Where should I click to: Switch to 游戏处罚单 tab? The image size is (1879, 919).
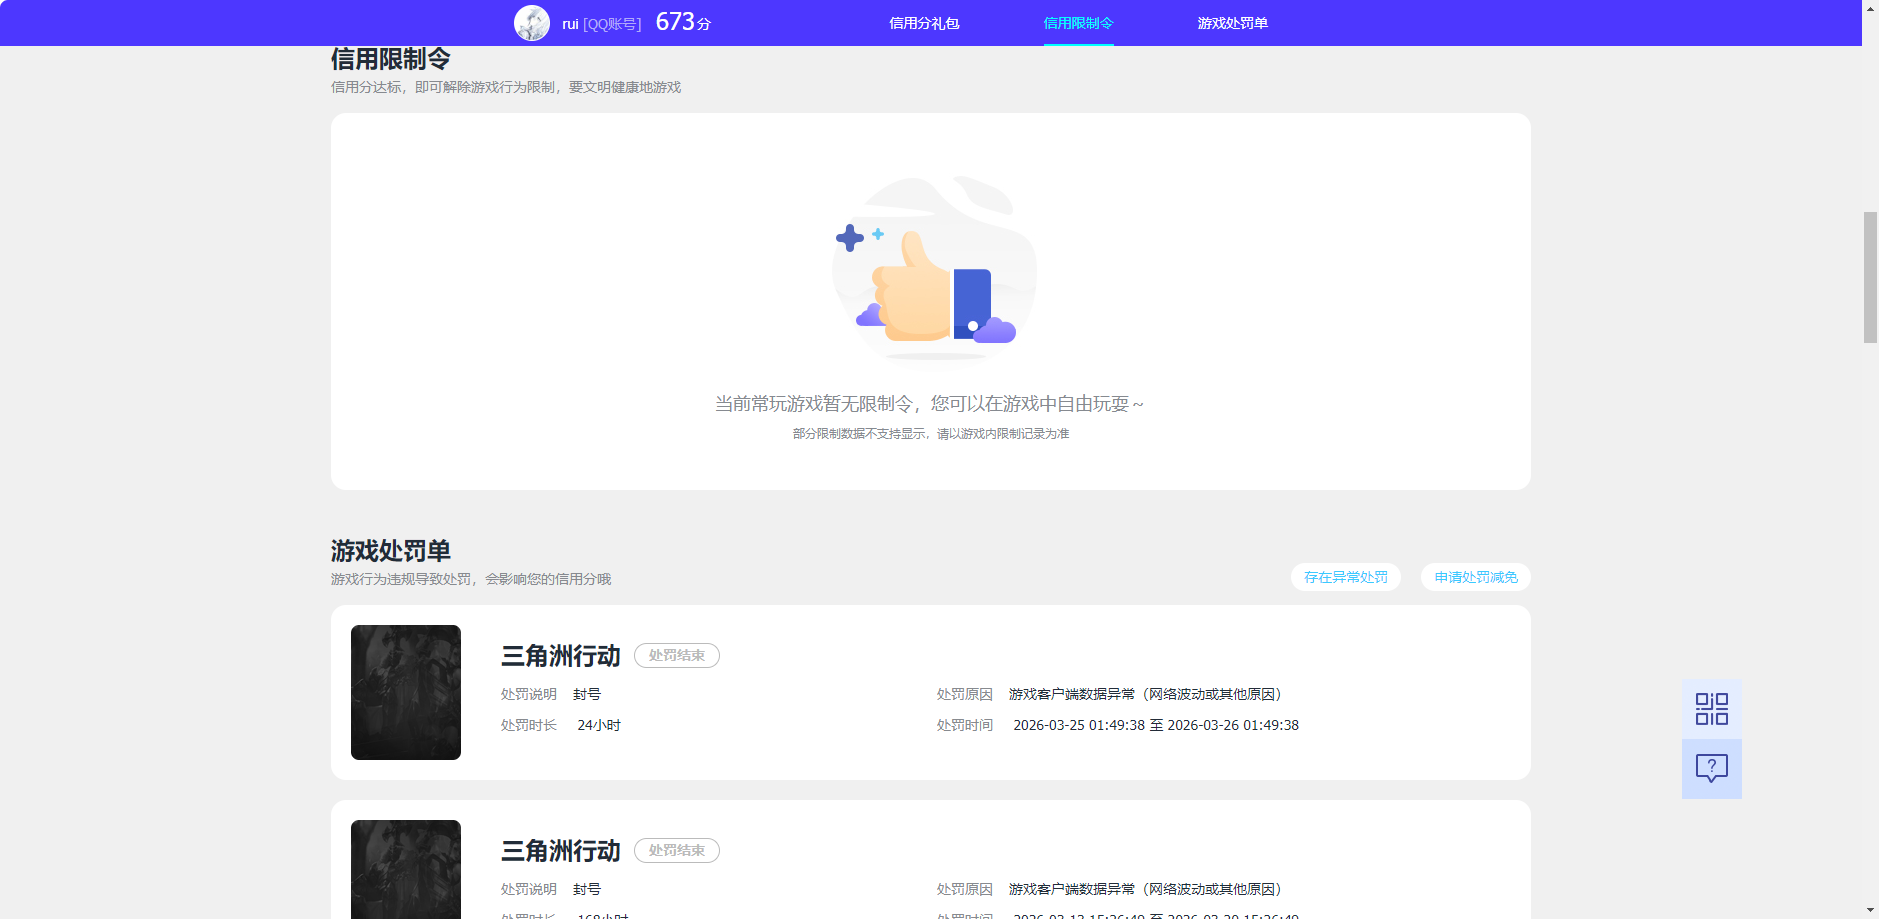pyautogui.click(x=1232, y=23)
